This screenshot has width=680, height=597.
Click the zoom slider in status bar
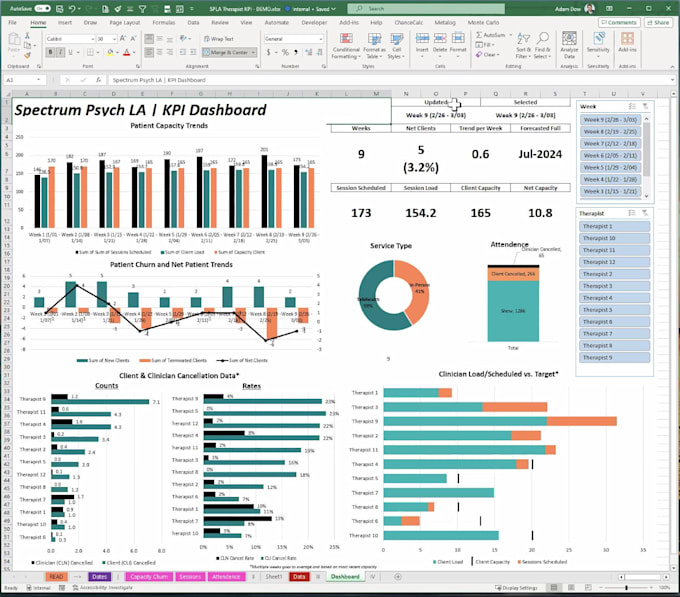(626, 588)
